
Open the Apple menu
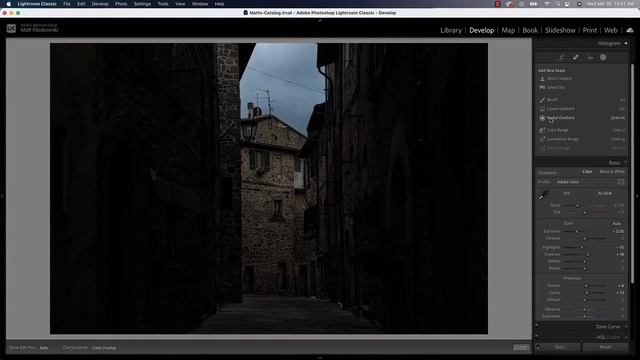8,4
